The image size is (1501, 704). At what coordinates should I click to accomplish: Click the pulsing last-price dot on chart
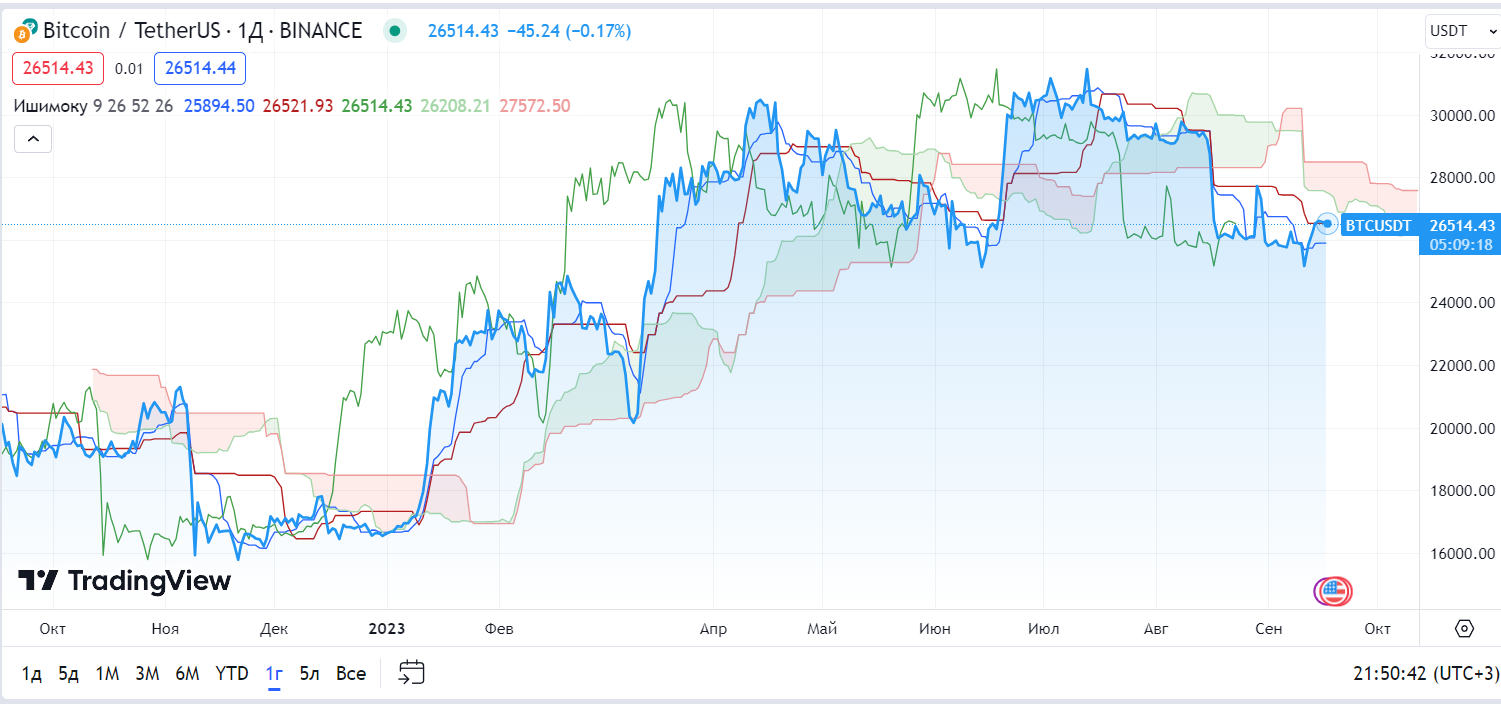point(1328,223)
